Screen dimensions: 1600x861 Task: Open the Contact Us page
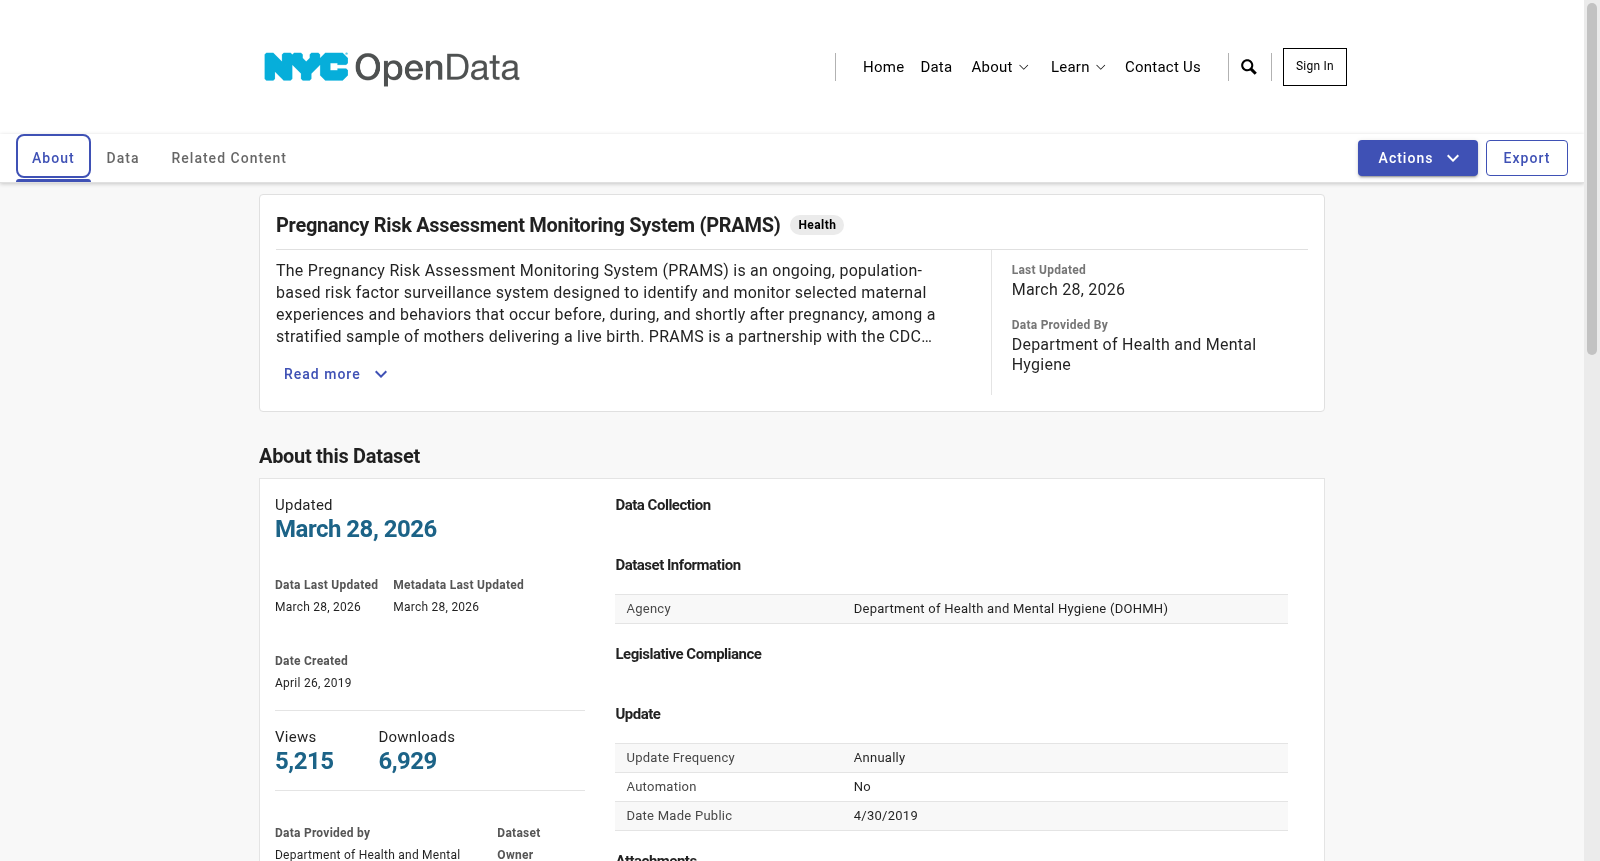[x=1162, y=67]
